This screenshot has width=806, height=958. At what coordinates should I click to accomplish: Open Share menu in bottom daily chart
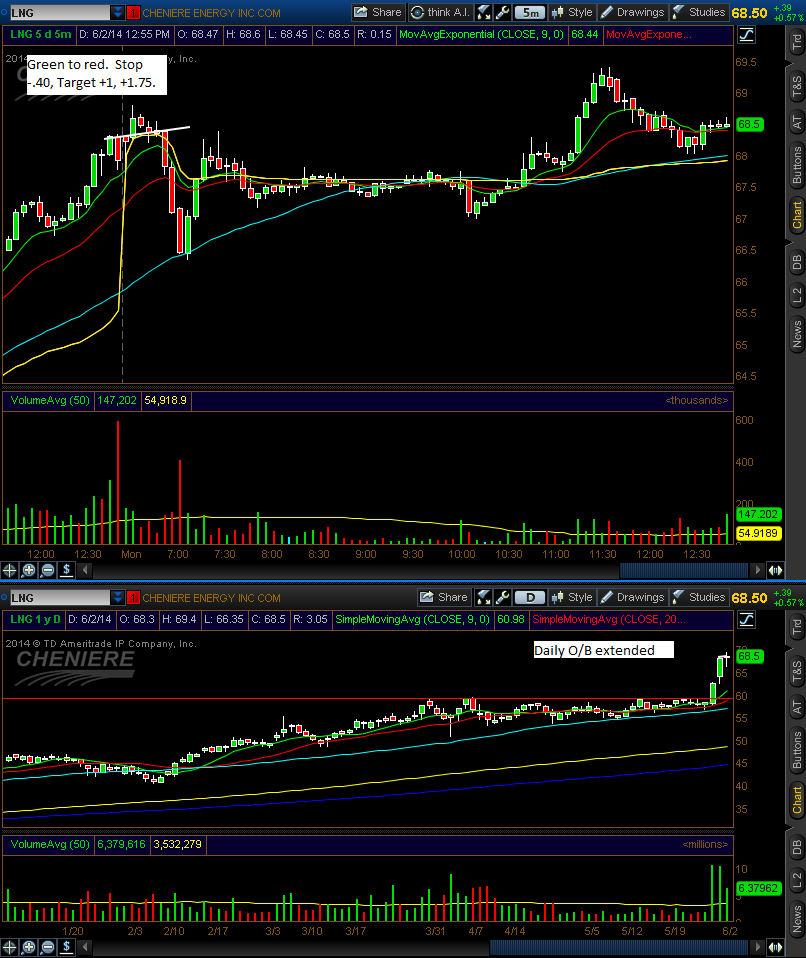(444, 598)
